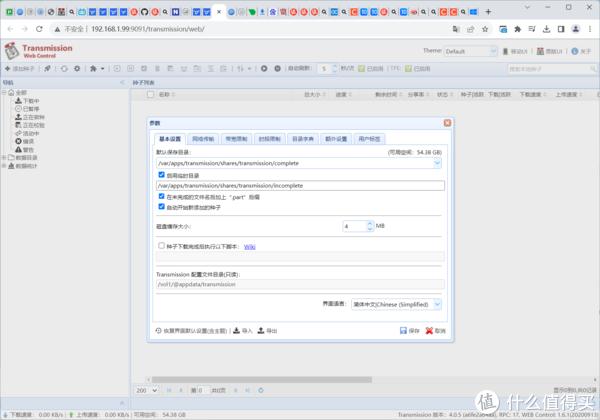Toggle the auto-refresh 已启用 enabled check
Viewport: 600px width, 420px height.
tap(362, 68)
